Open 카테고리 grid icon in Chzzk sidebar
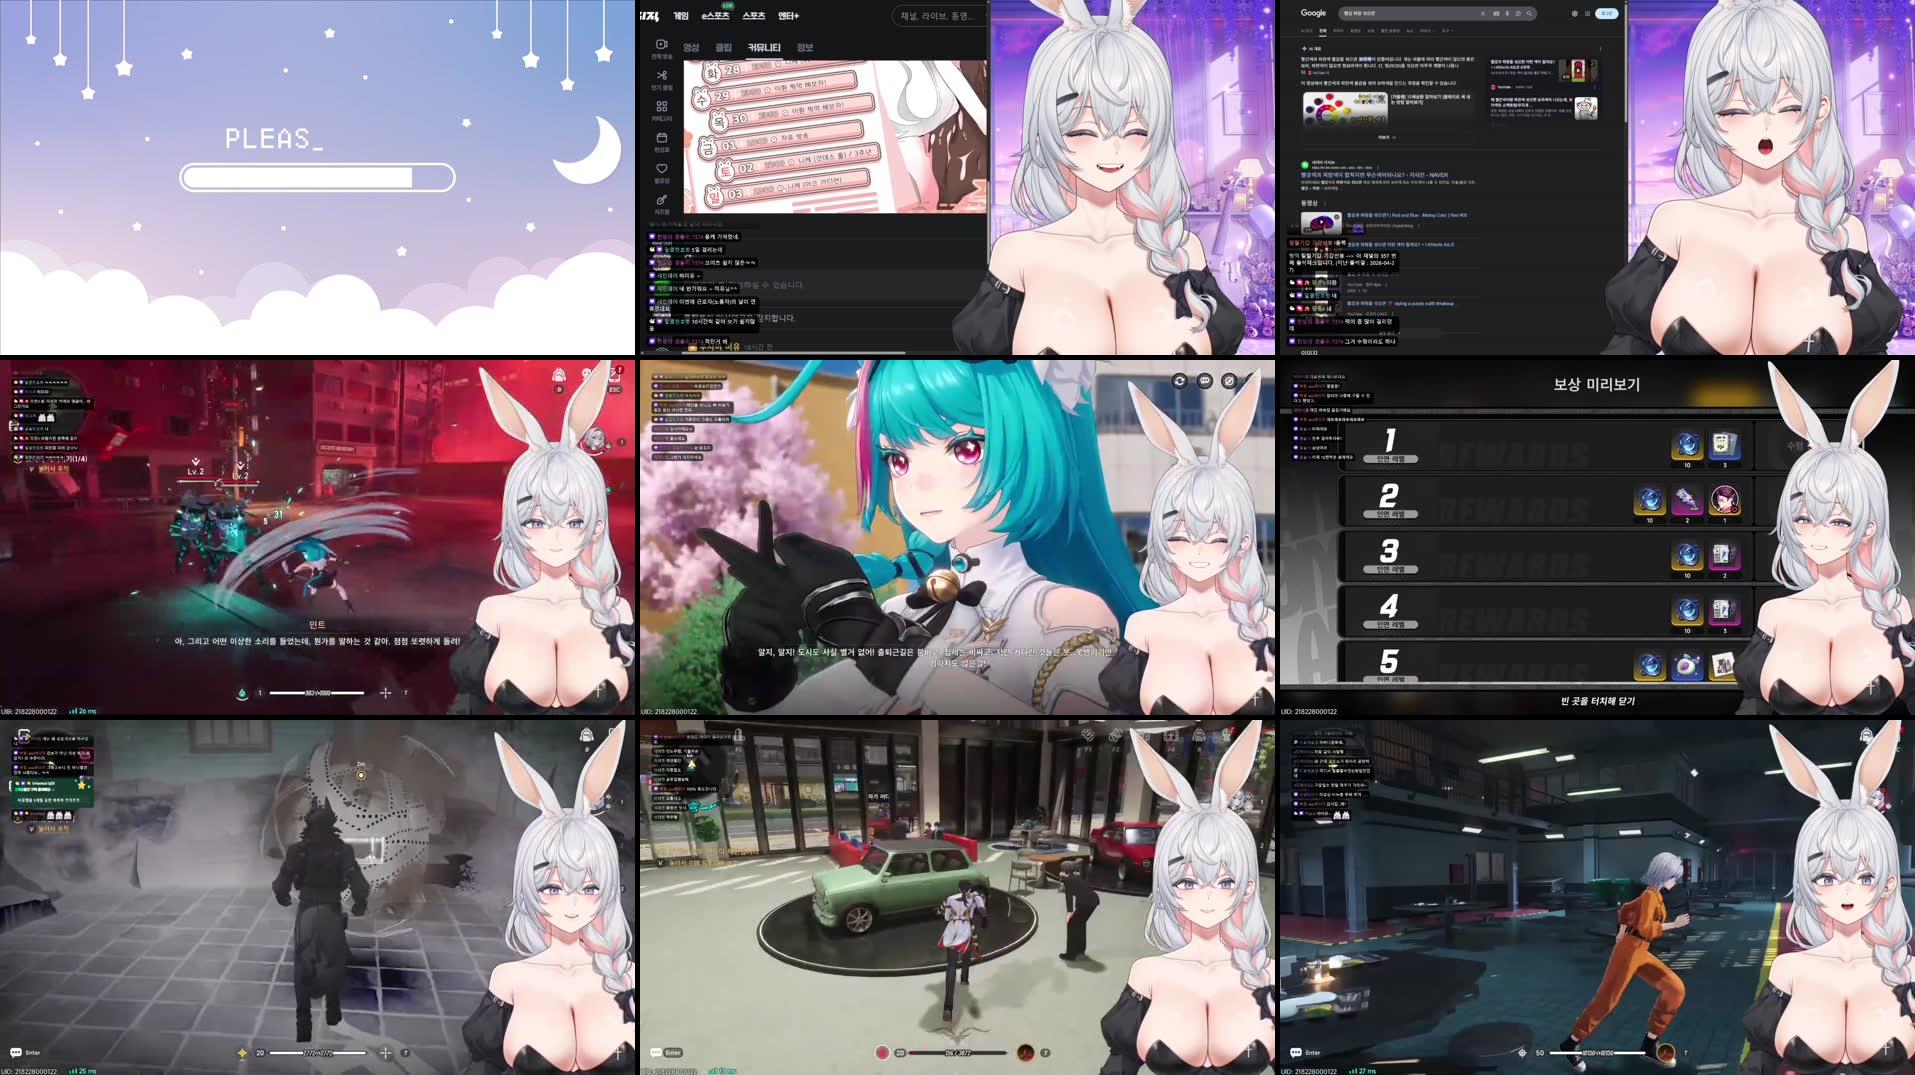The height and width of the screenshot is (1075, 1915). (661, 106)
